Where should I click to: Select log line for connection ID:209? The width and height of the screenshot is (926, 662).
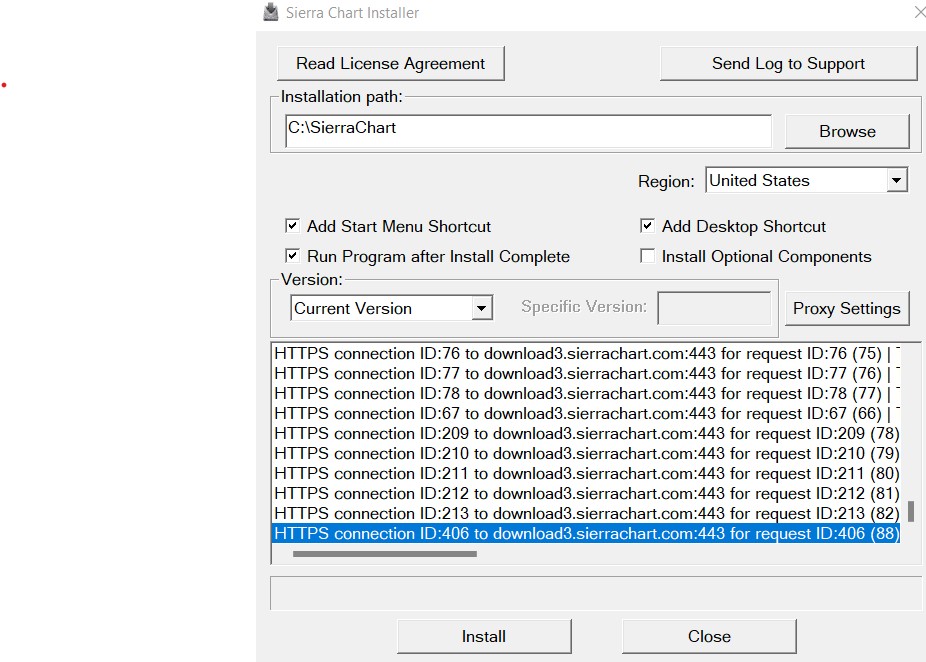(587, 433)
